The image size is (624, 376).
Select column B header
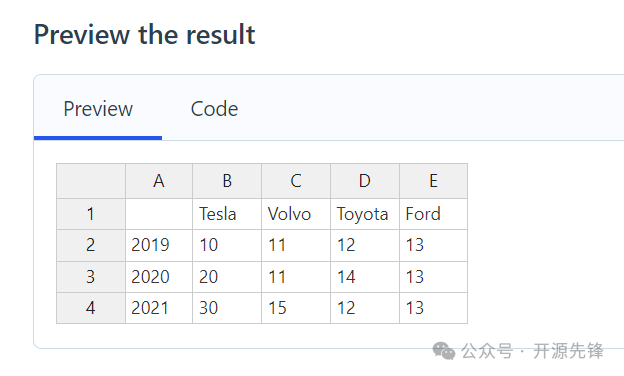point(227,181)
